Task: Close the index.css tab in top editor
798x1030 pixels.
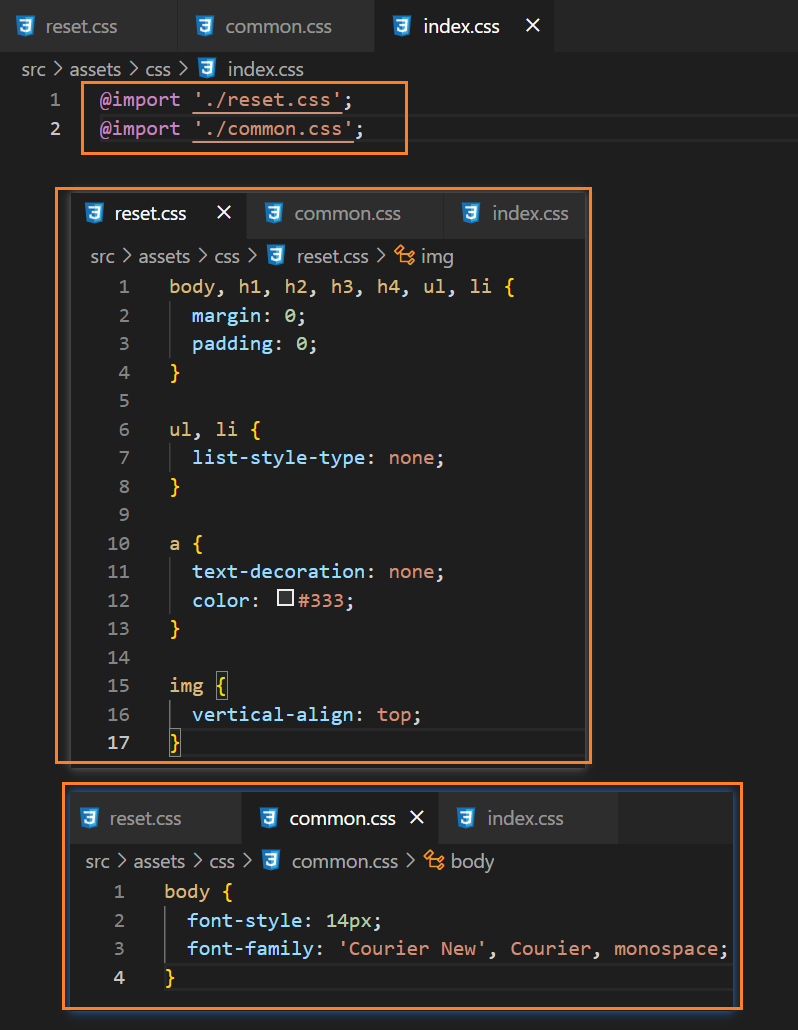Action: [533, 26]
